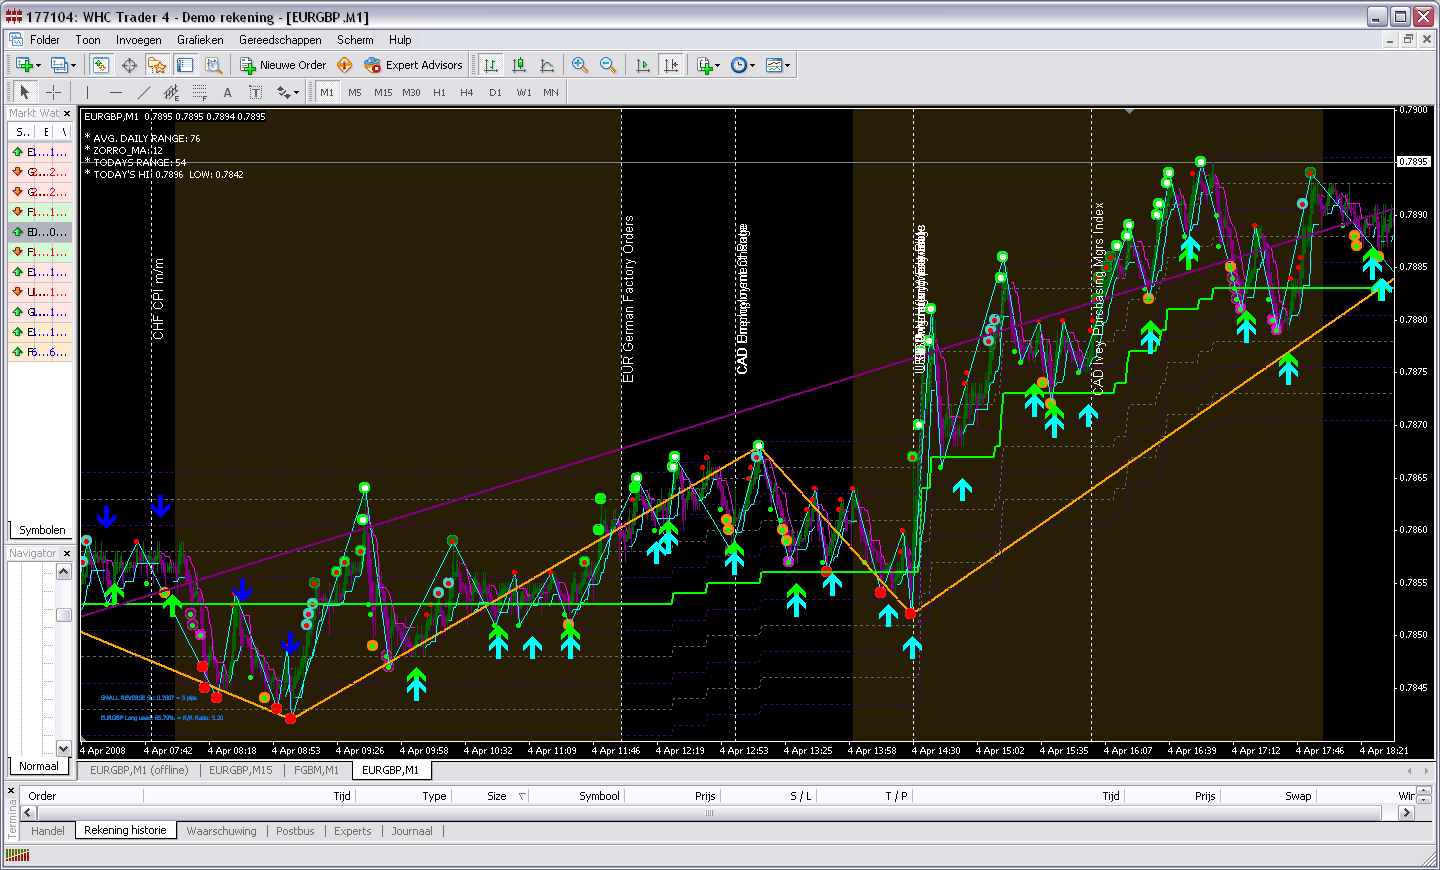Insert arrow symbols tool icon
The image size is (1440, 870).
point(283,92)
